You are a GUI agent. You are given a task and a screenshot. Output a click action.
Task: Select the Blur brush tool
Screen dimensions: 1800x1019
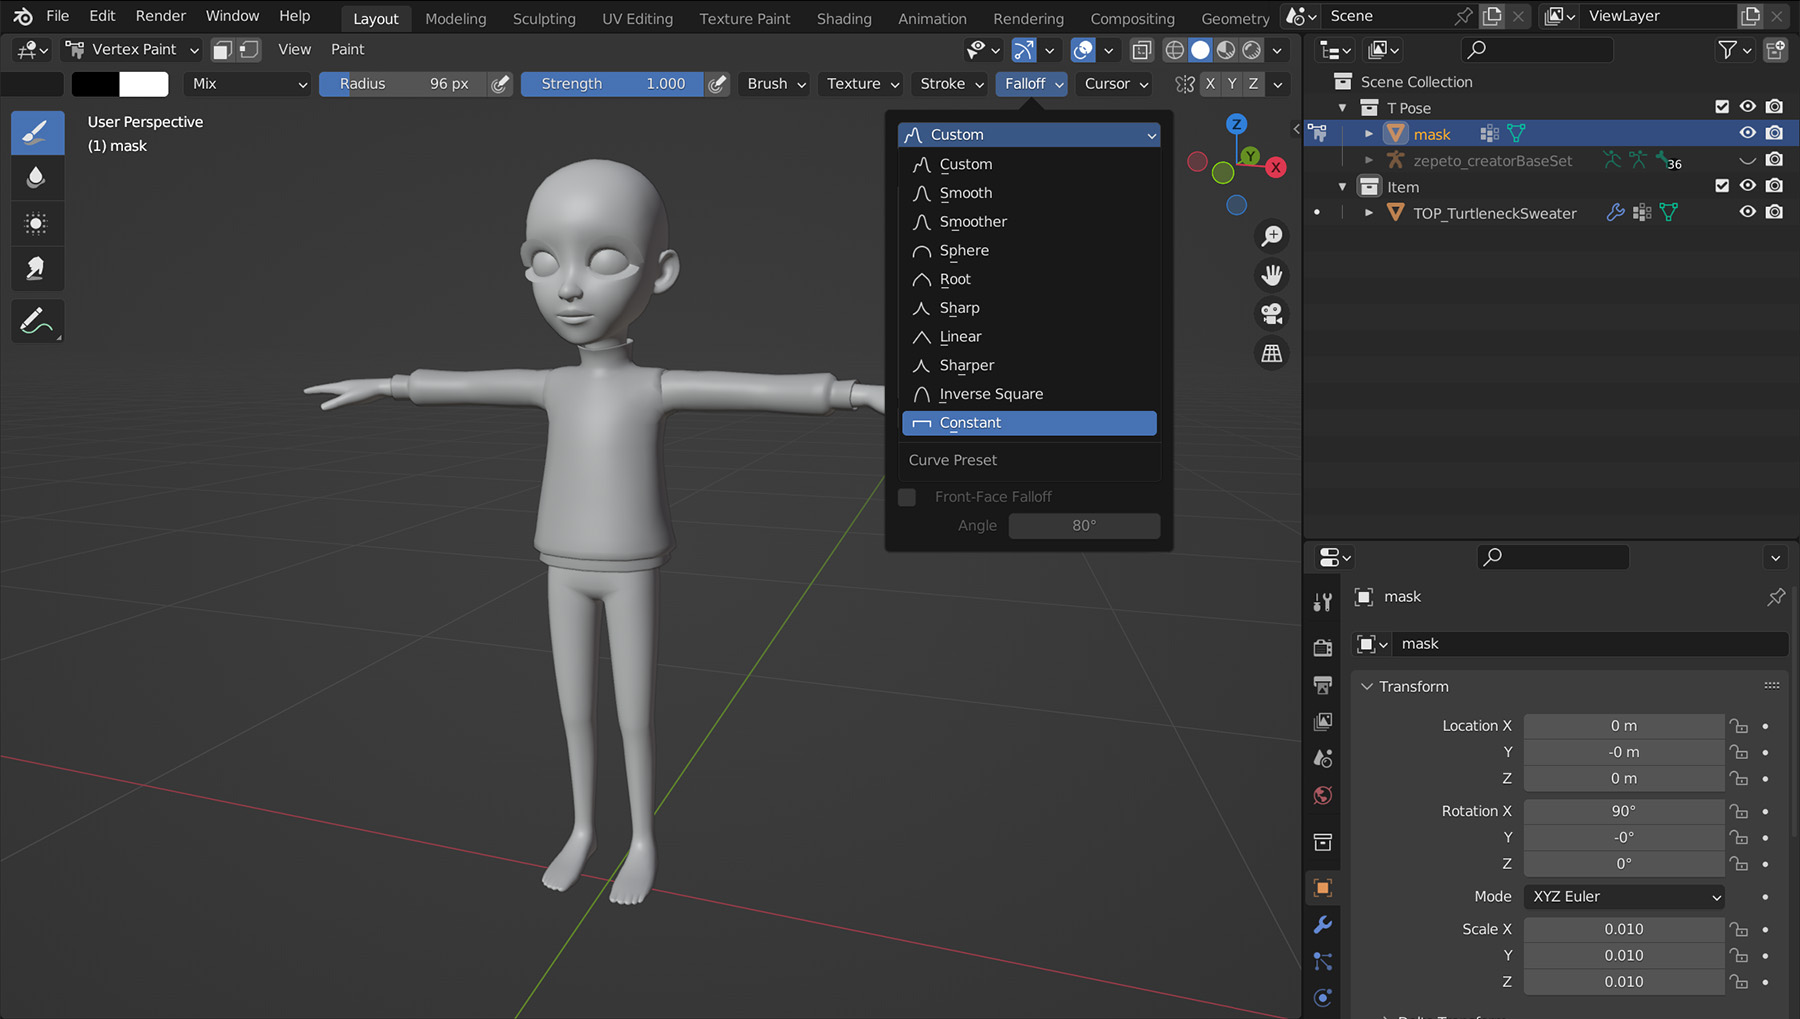coord(36,177)
